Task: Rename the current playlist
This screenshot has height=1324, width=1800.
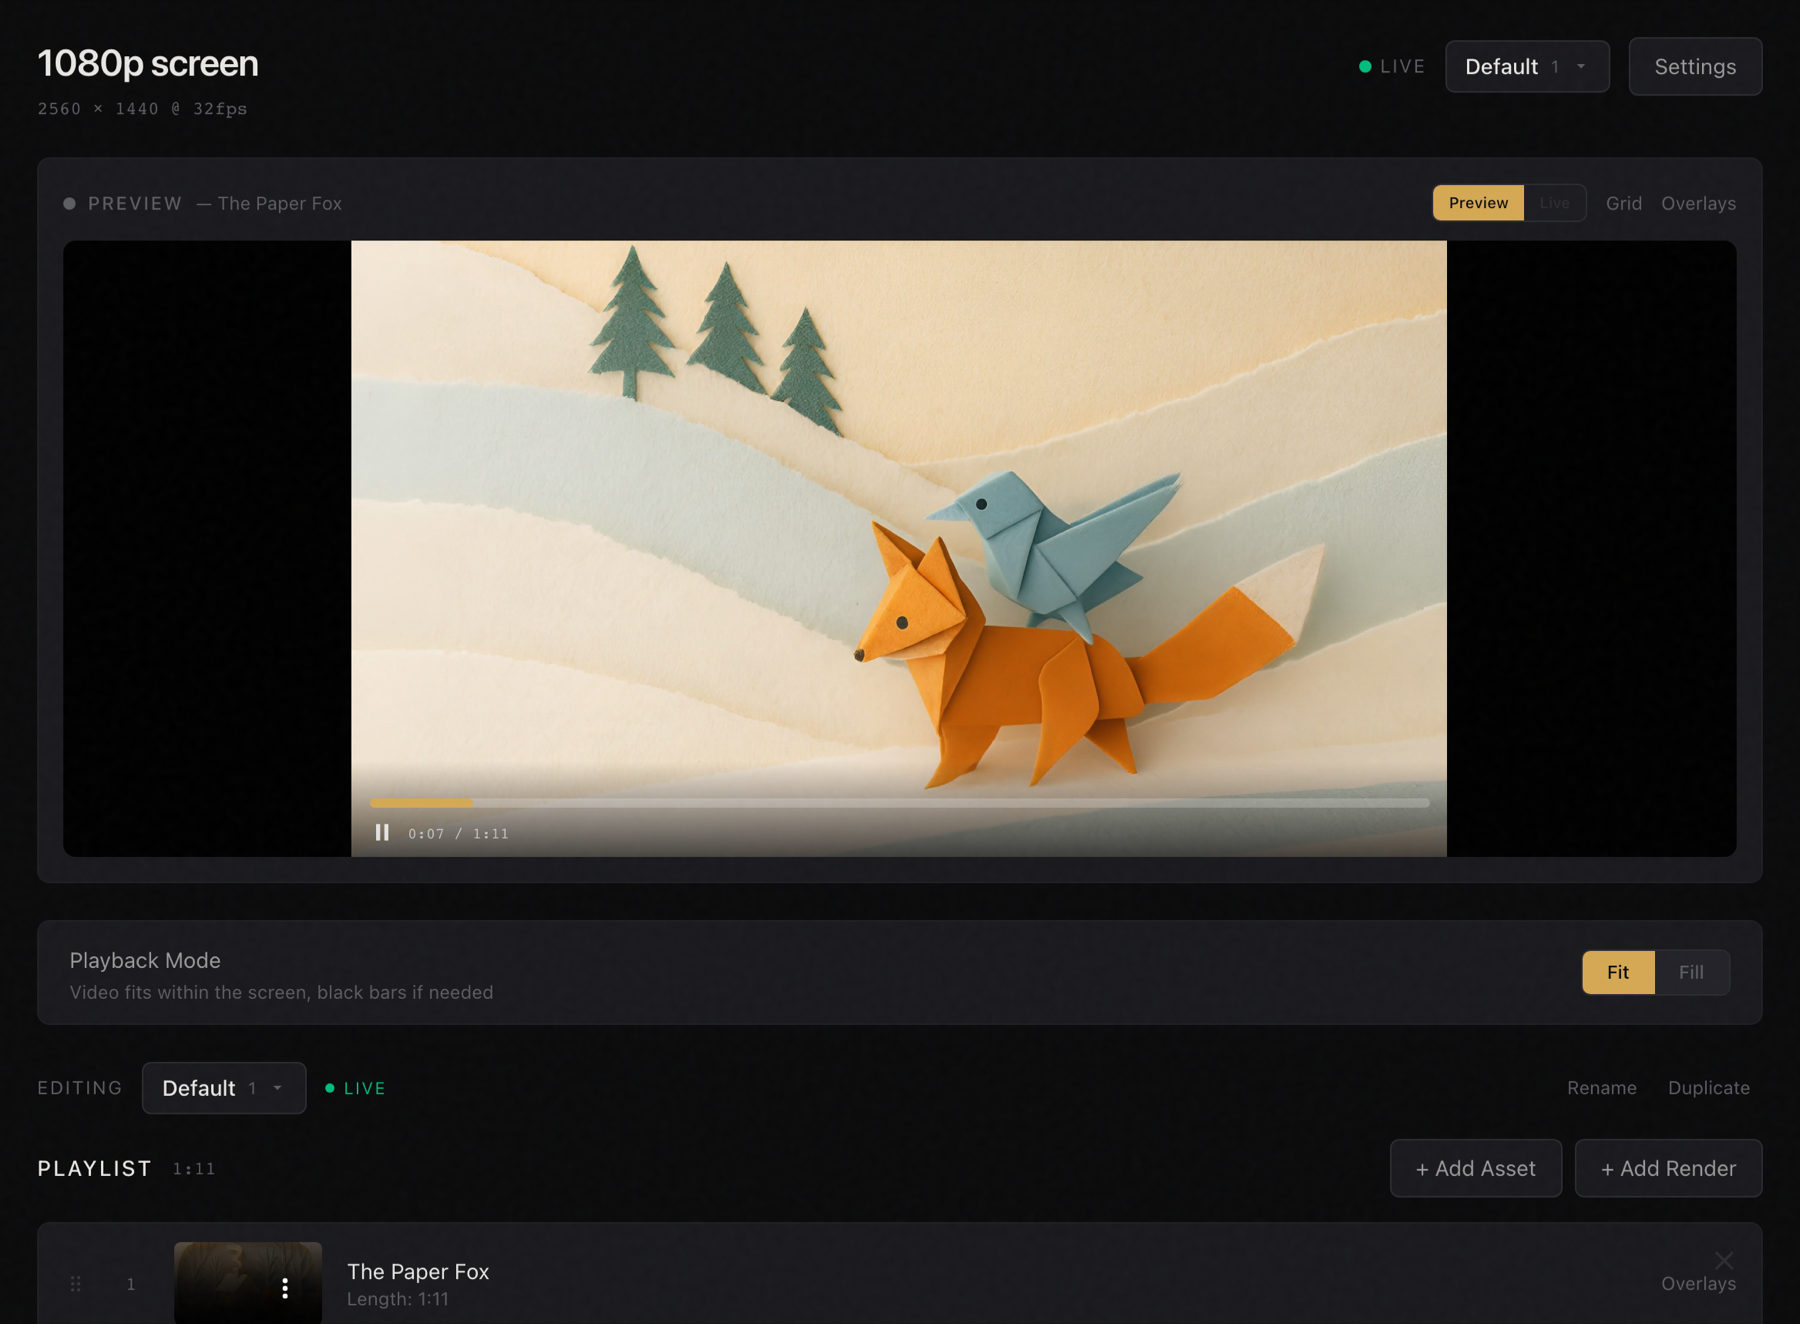Action: [x=1601, y=1088]
